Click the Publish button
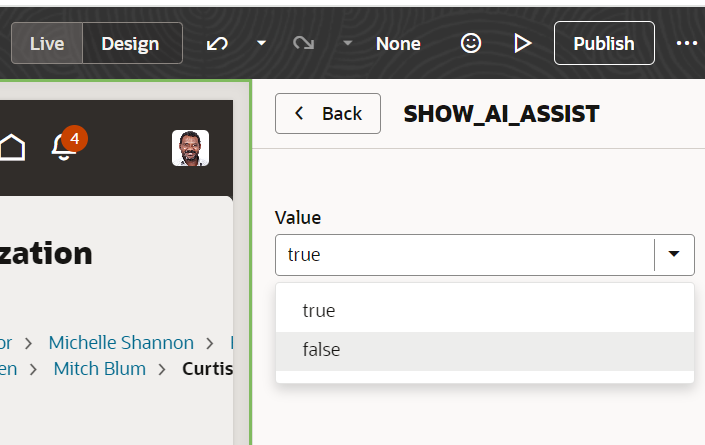 pos(604,43)
